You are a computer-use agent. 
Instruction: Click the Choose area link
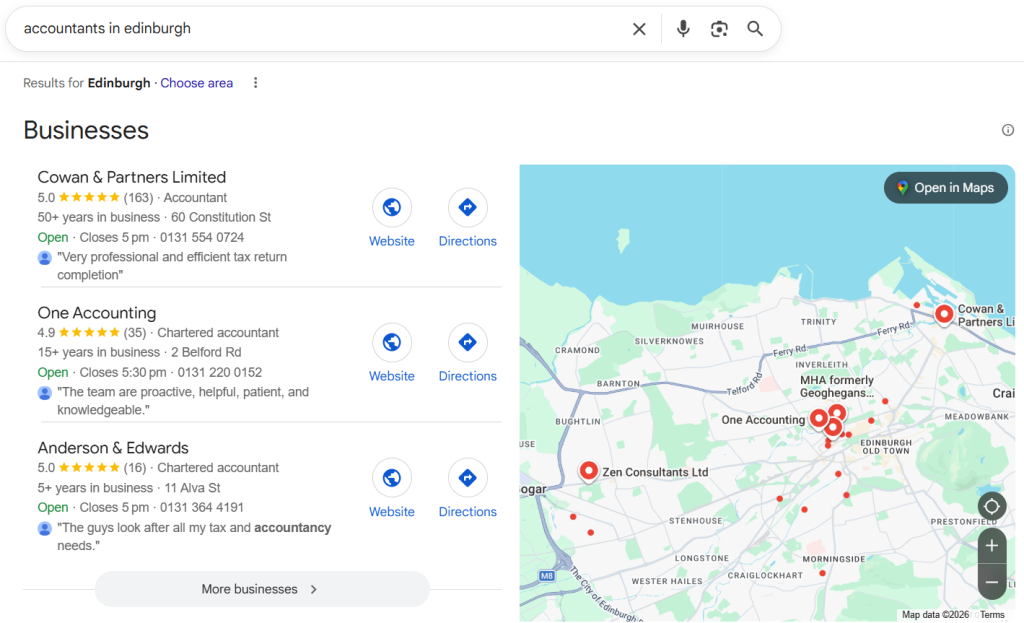coord(196,83)
